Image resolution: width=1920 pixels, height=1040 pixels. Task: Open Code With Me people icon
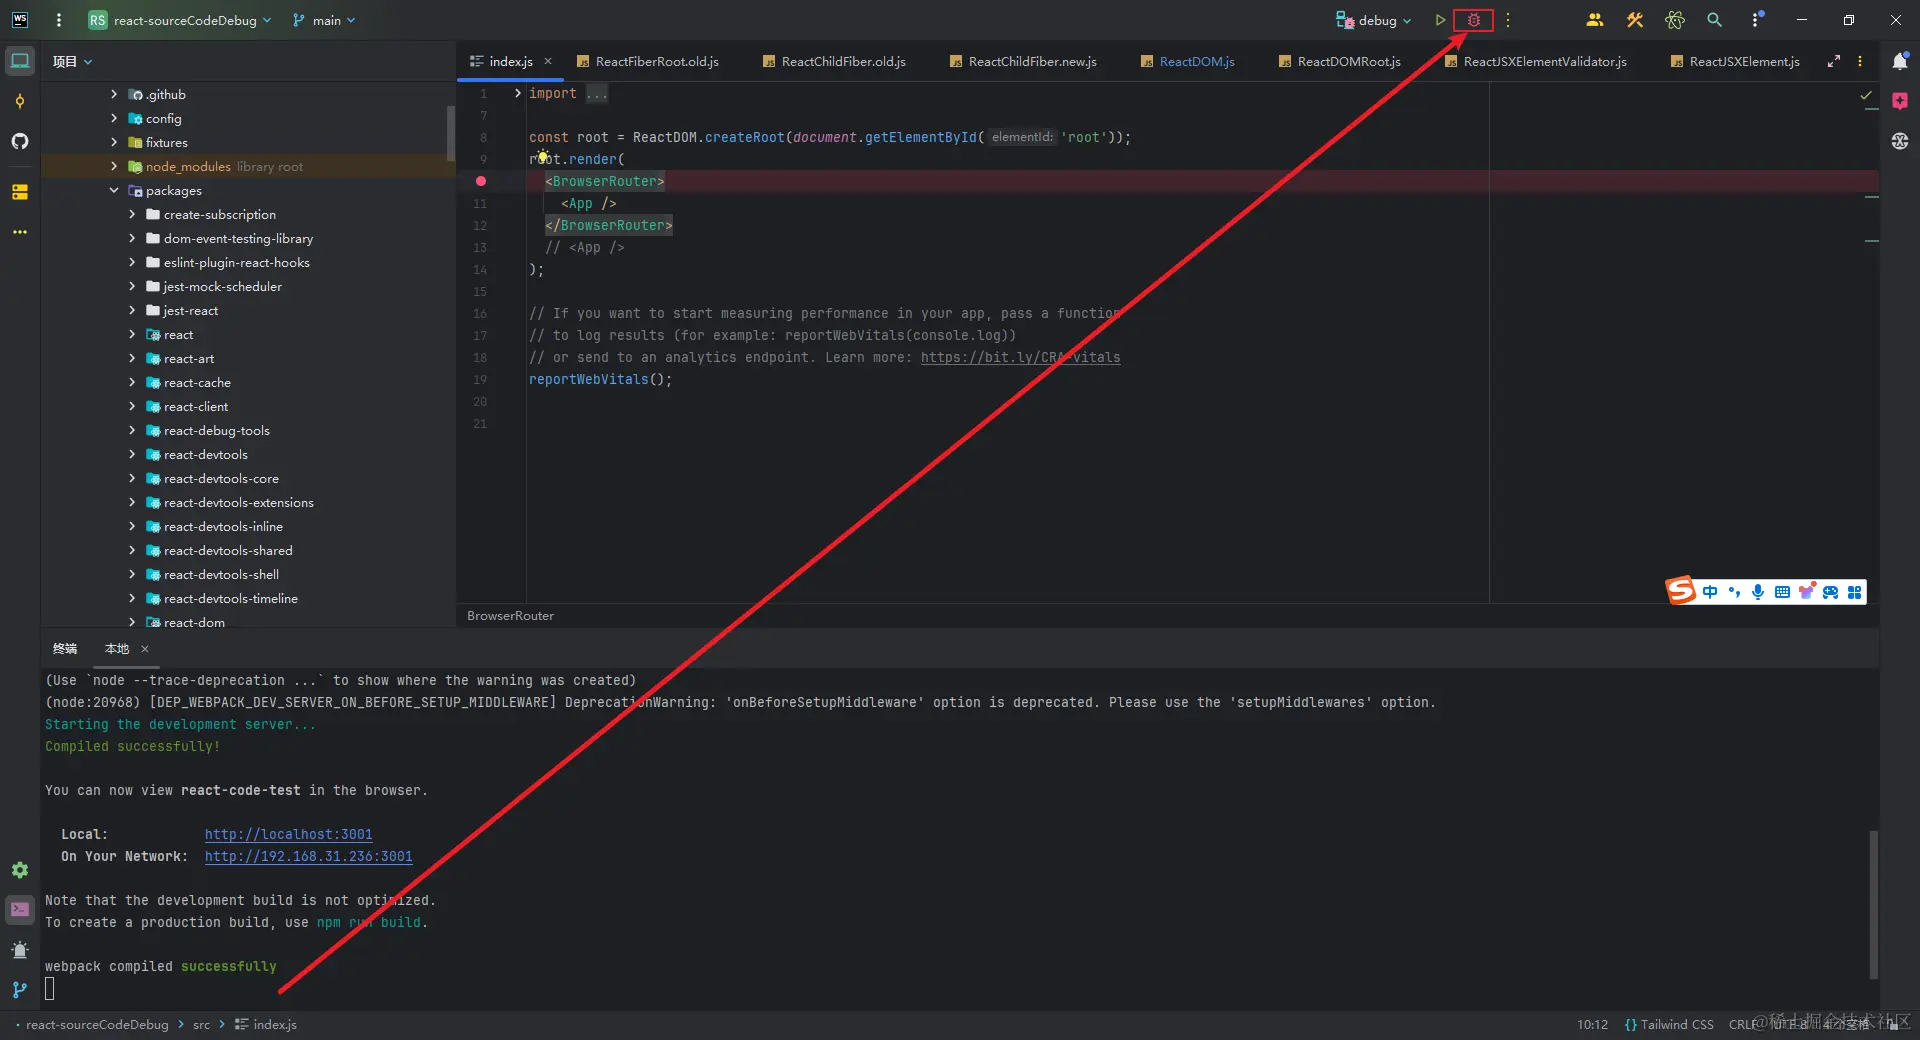coord(1595,20)
